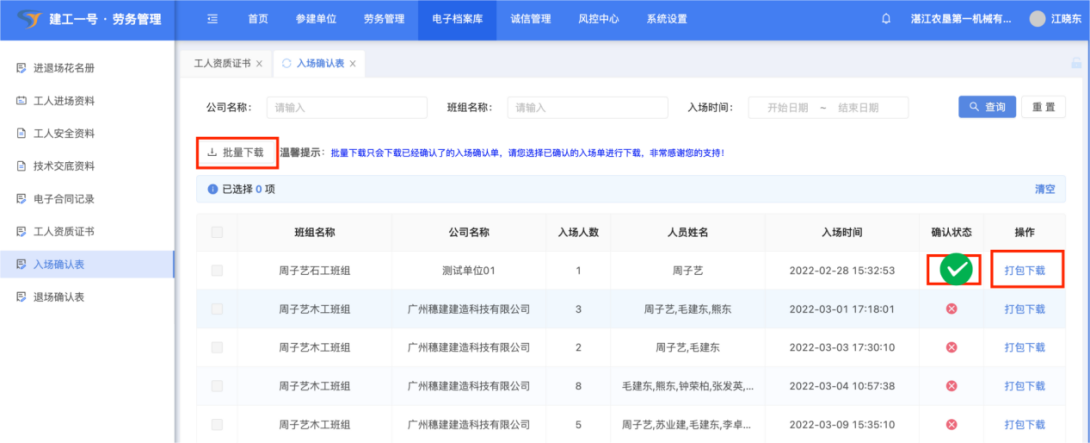Click the notification bell icon
The image size is (1090, 443).
(886, 19)
